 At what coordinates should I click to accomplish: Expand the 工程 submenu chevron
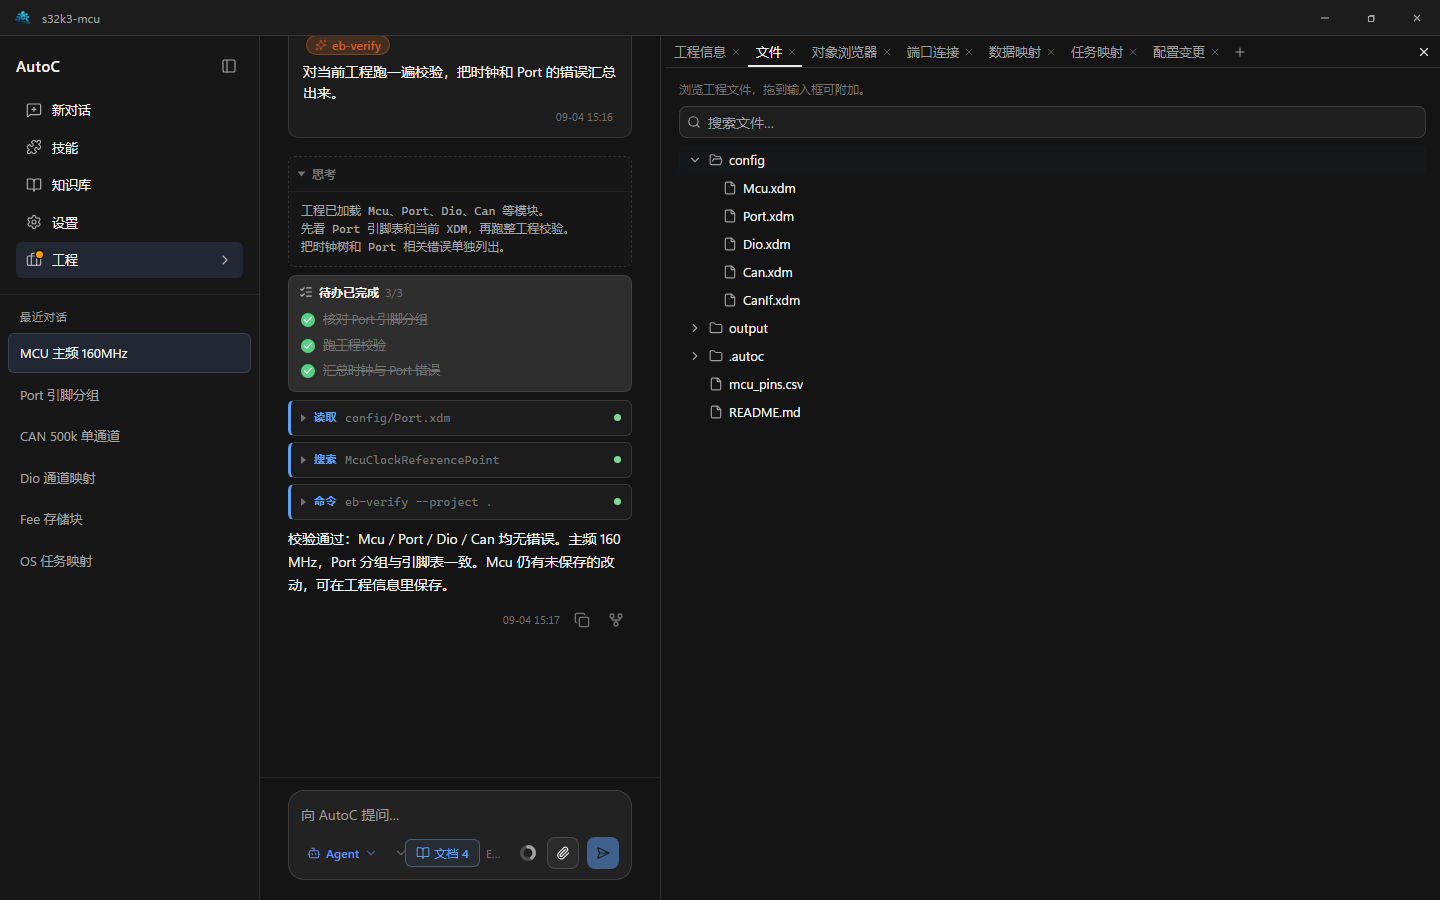pos(225,260)
